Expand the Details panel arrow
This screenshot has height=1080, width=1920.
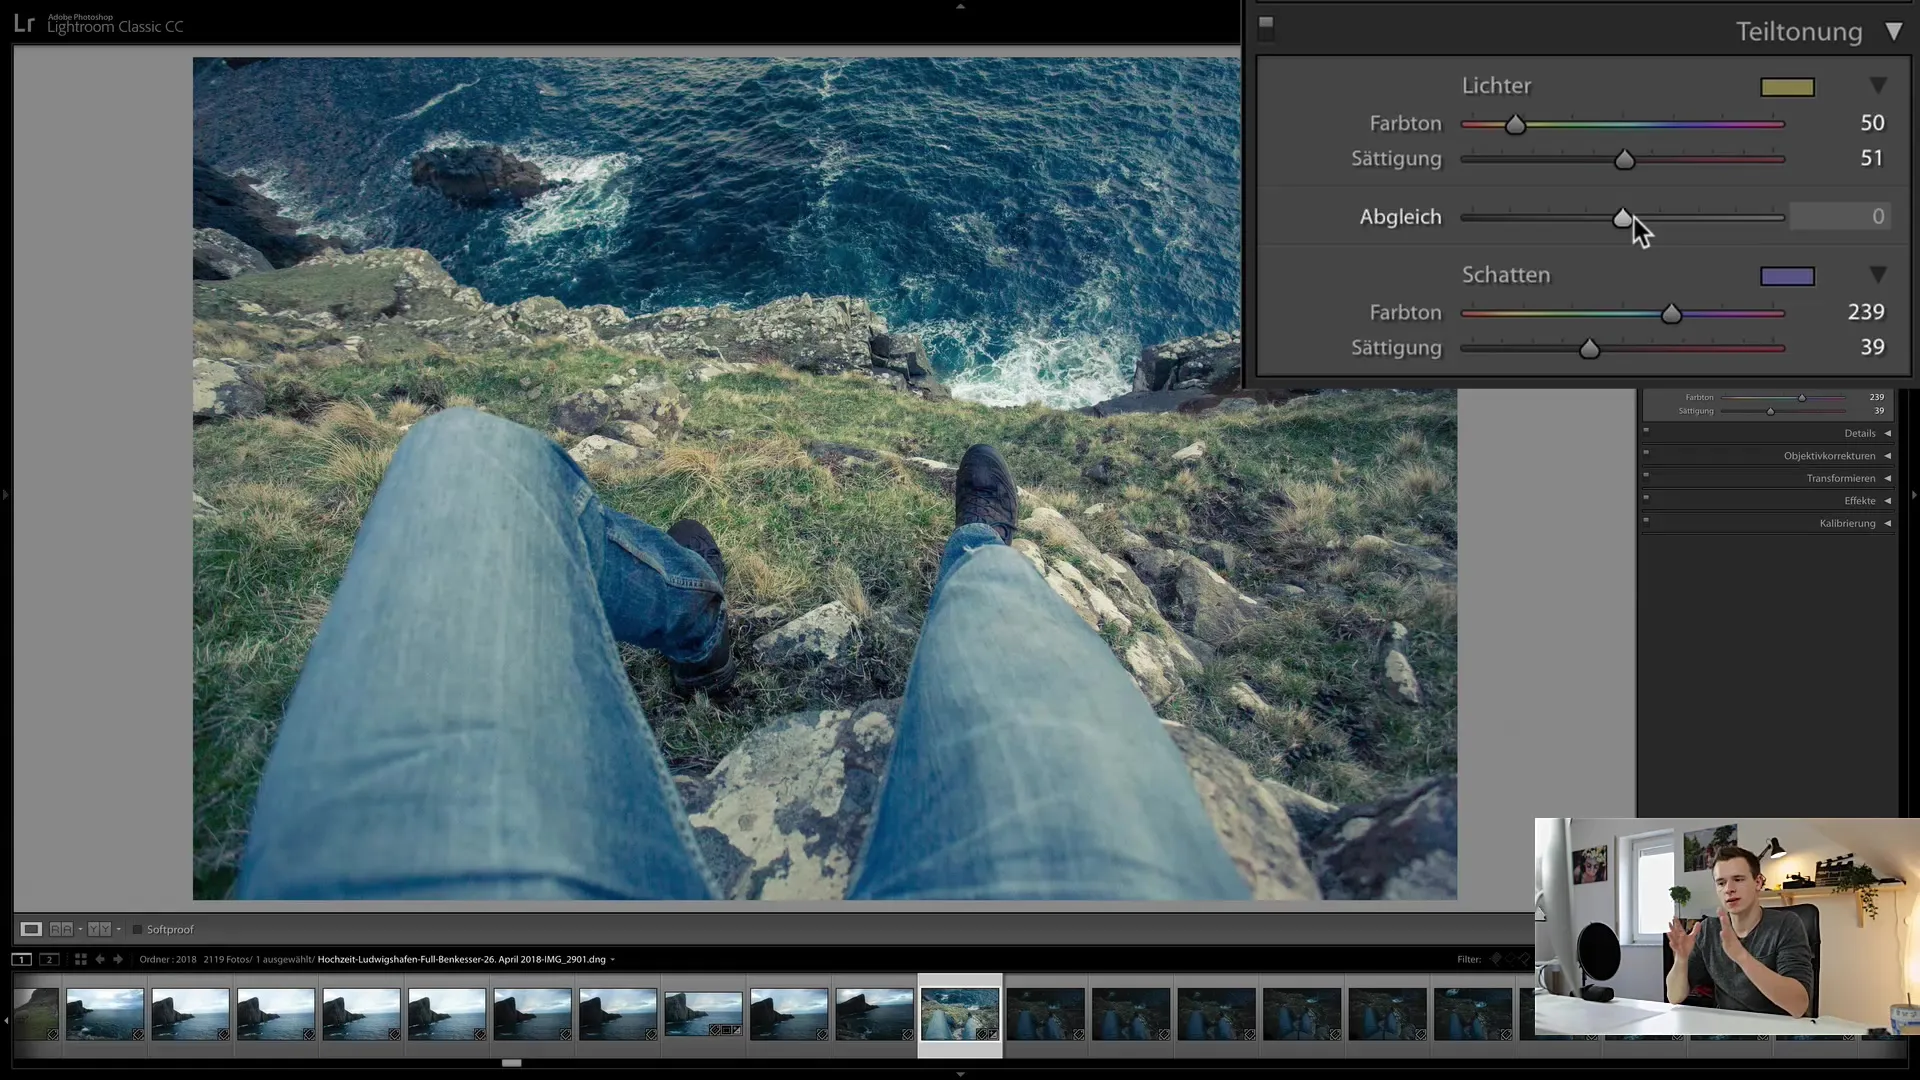click(x=1887, y=433)
